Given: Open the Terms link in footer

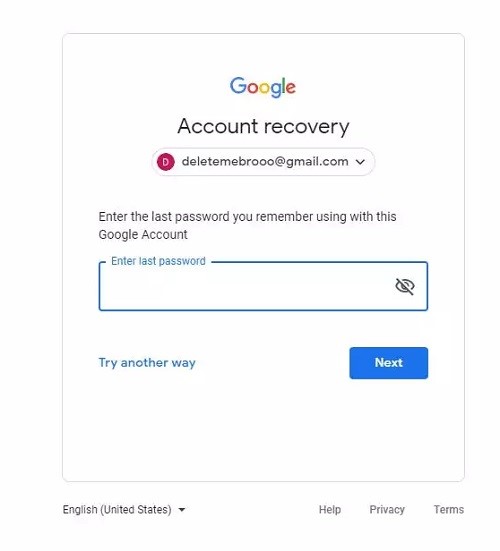Looking at the screenshot, I should (x=449, y=510).
